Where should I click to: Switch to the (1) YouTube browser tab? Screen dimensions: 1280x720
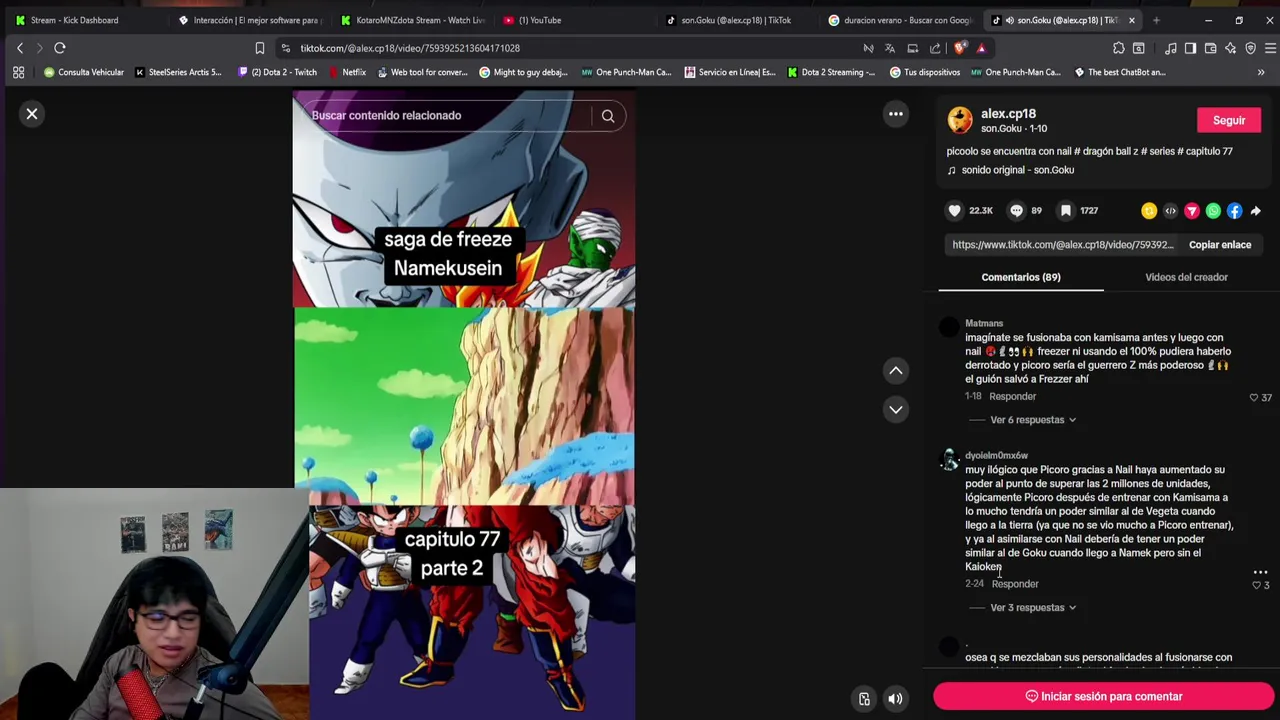coord(540,20)
